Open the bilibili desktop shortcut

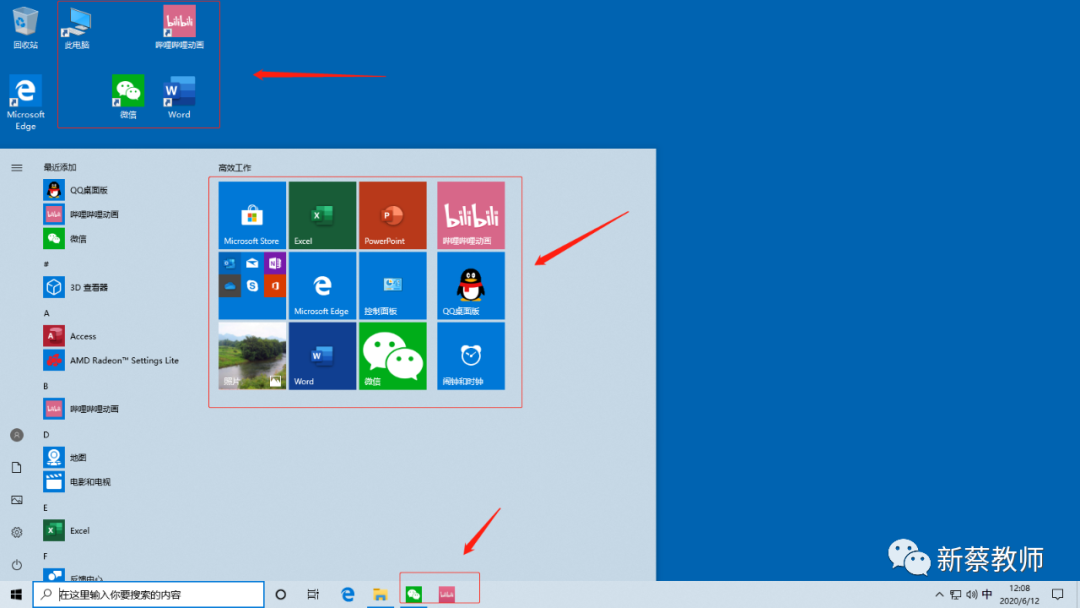pyautogui.click(x=179, y=28)
